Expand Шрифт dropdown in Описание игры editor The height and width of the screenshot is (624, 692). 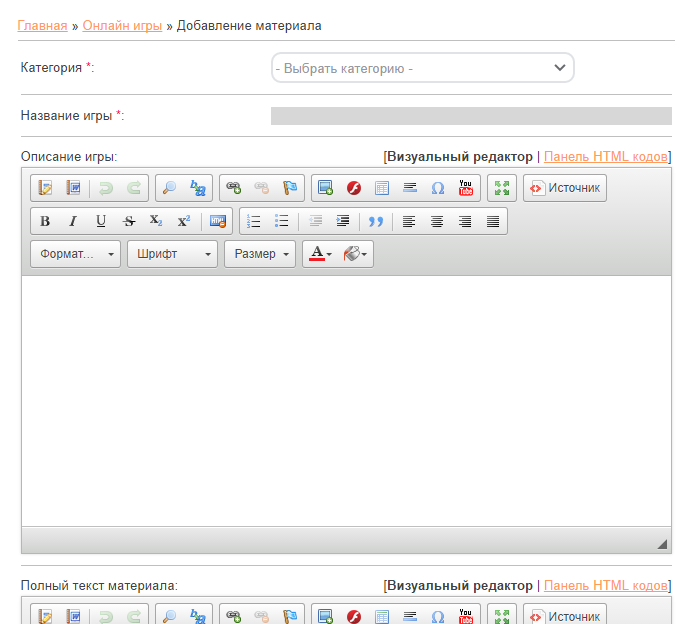(x=172, y=254)
